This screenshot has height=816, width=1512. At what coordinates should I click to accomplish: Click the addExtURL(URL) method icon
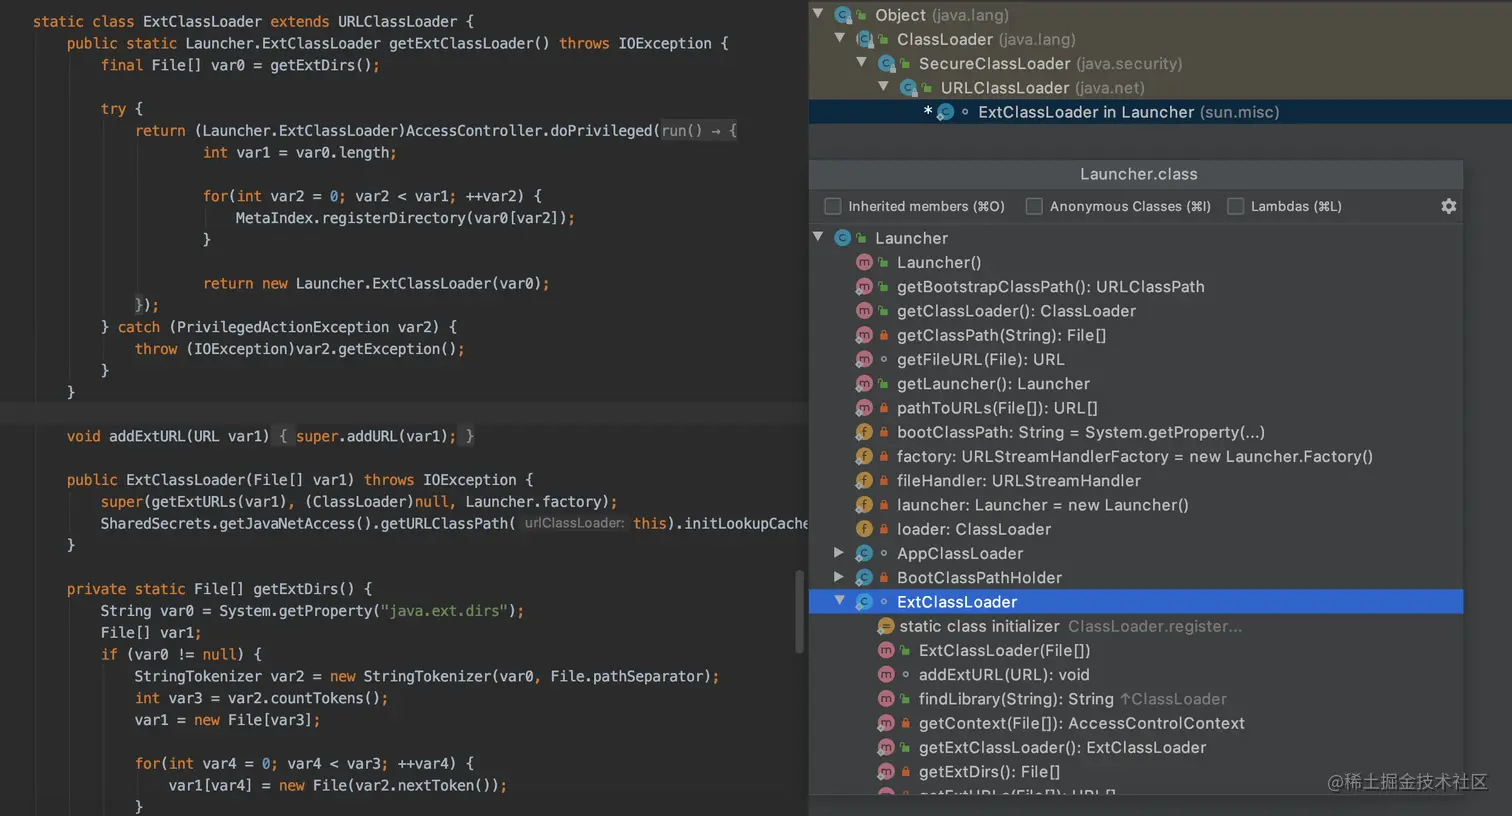[x=886, y=675]
